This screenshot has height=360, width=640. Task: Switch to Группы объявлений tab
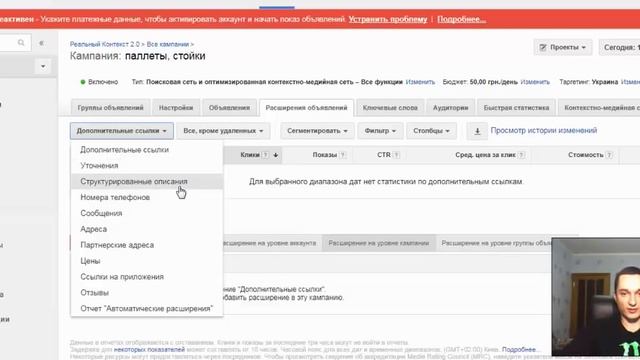[110, 108]
